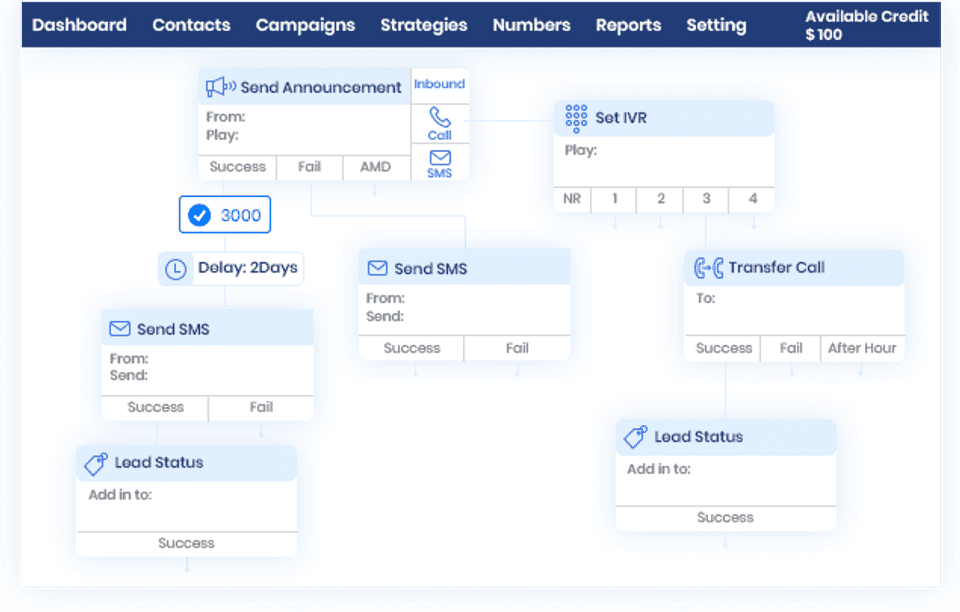960x612 pixels.
Task: Click the tag icon on right Lead Status
Action: [x=636, y=437]
